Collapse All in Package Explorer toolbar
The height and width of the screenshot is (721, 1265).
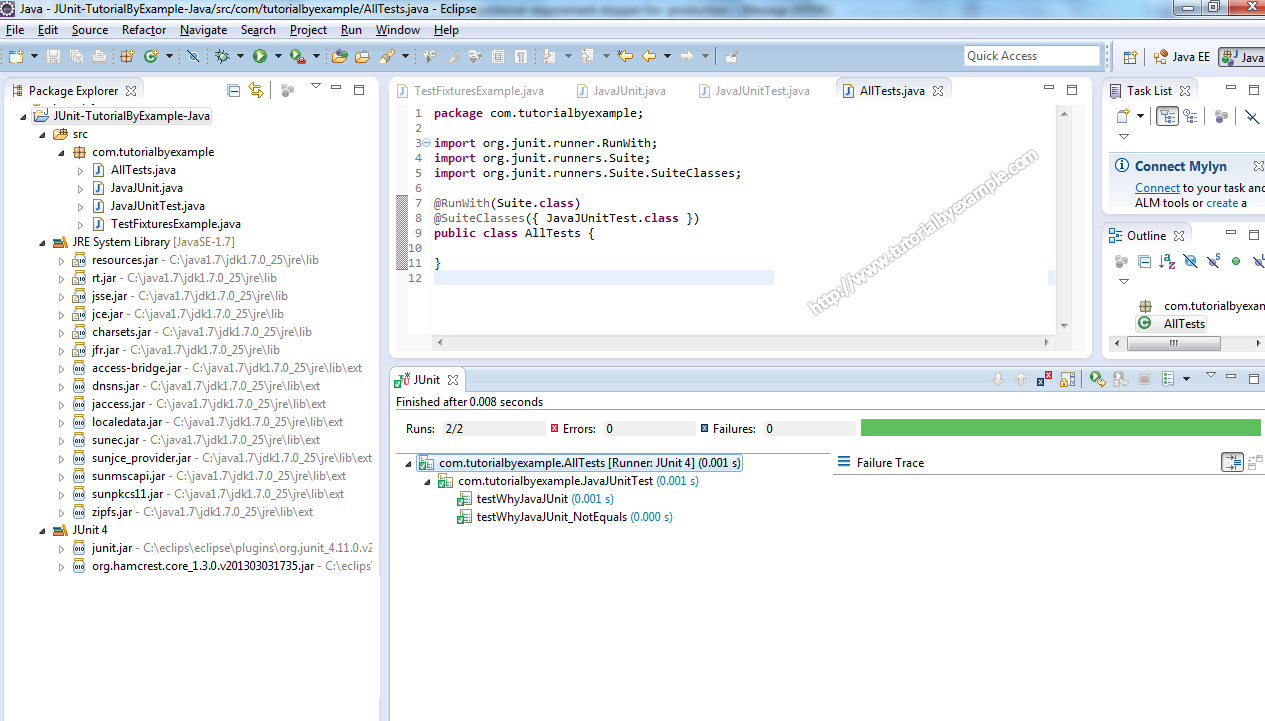pos(234,90)
